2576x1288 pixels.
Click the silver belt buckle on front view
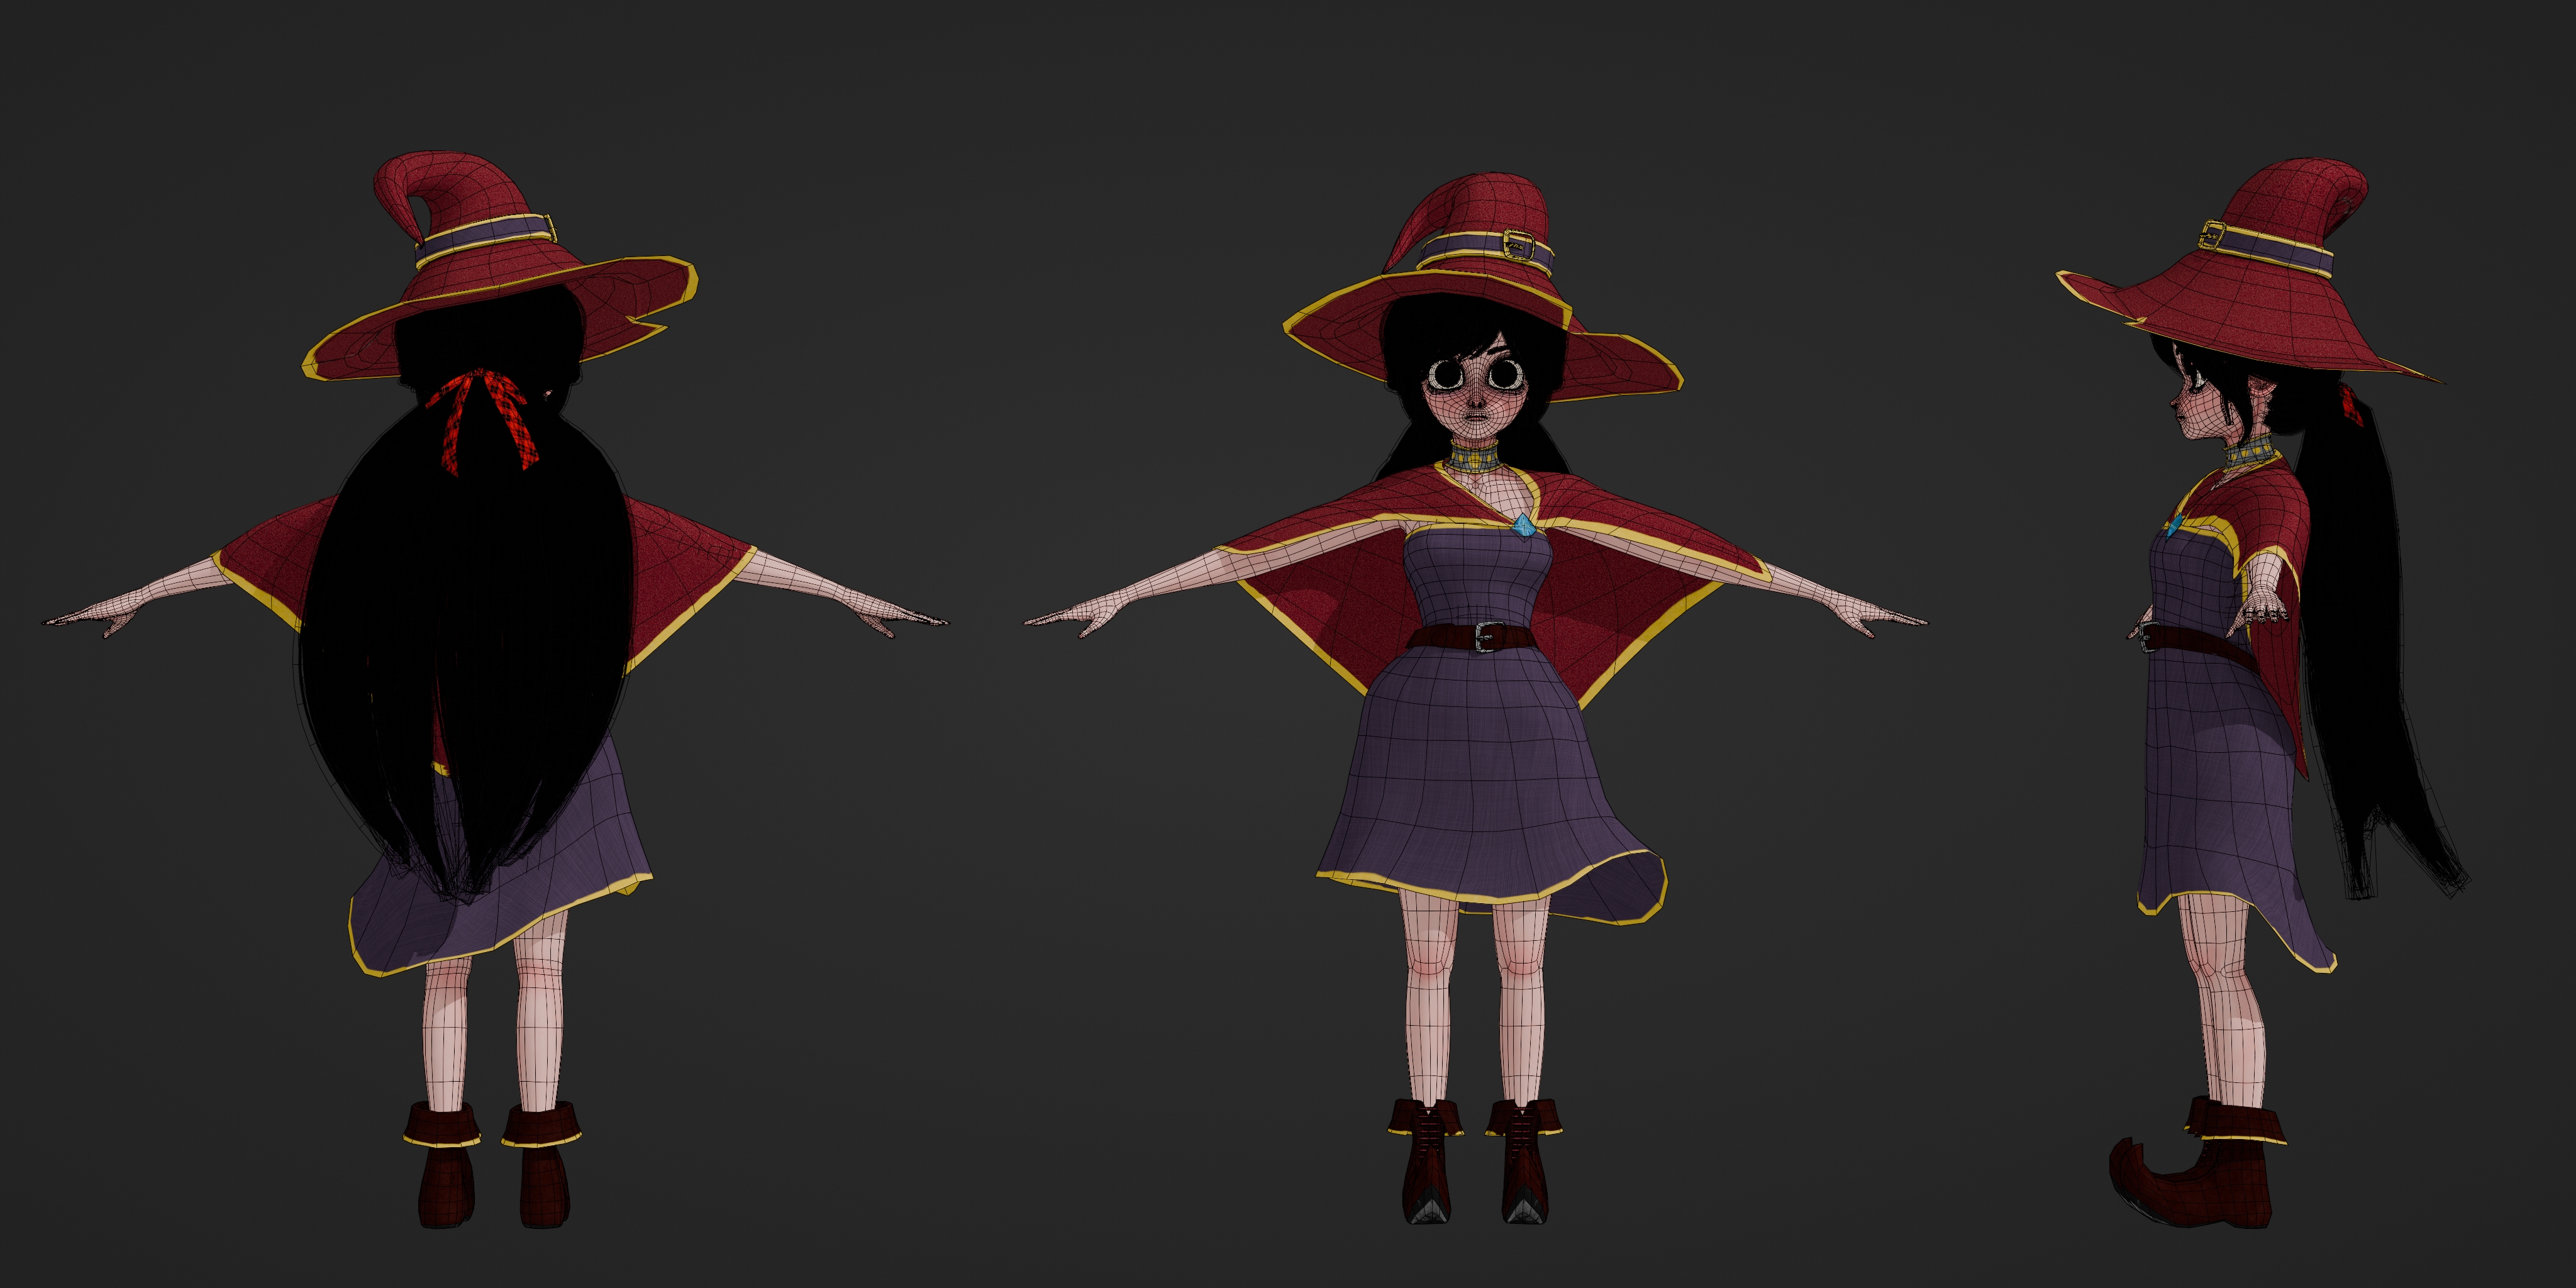pos(1490,636)
